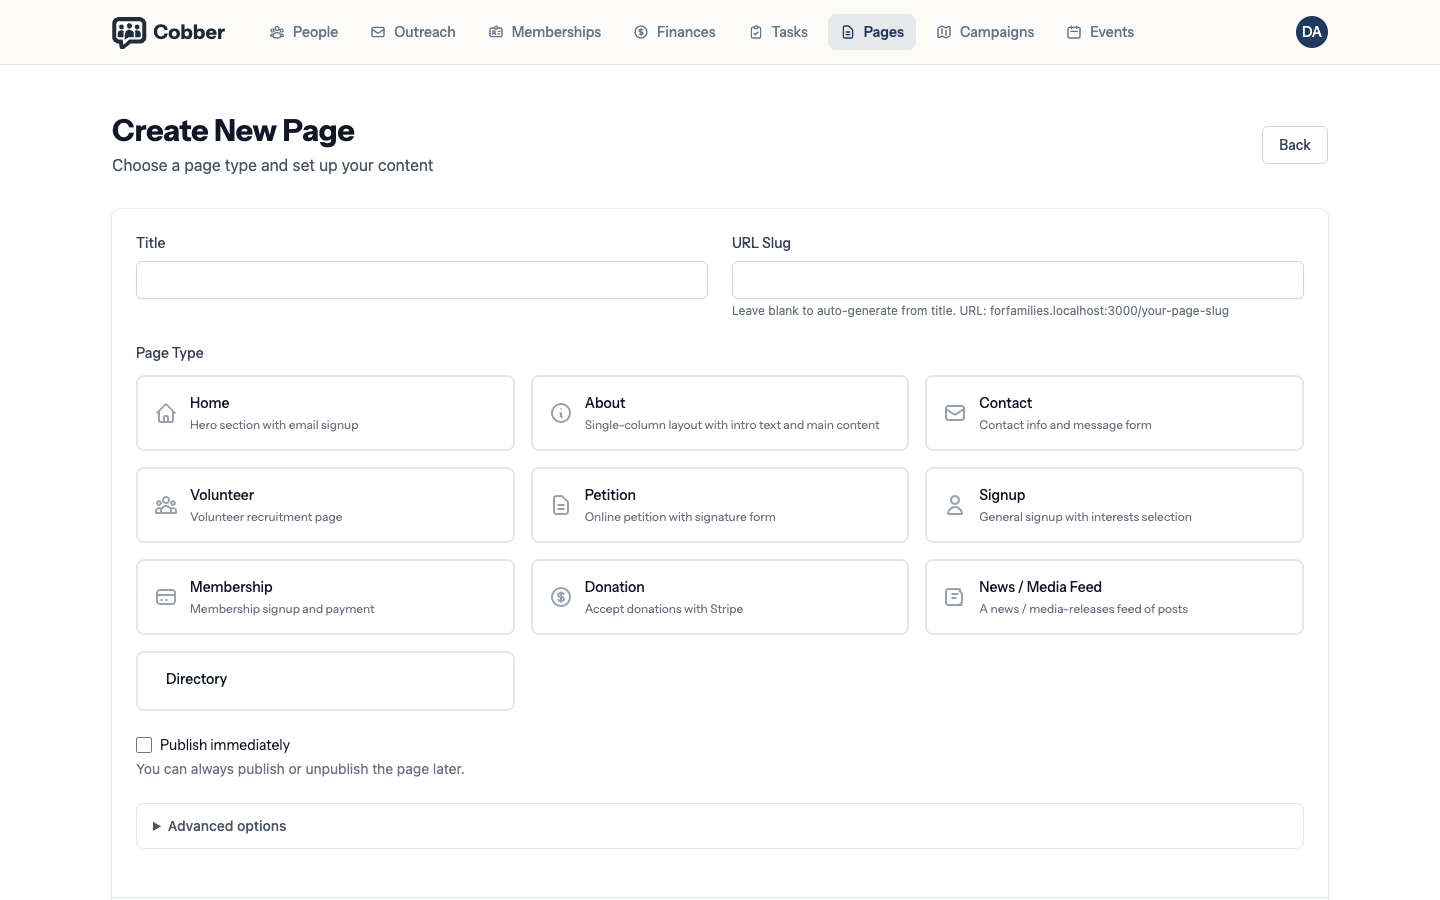Click the 'Page Type' label
The image size is (1440, 900).
[170, 353]
